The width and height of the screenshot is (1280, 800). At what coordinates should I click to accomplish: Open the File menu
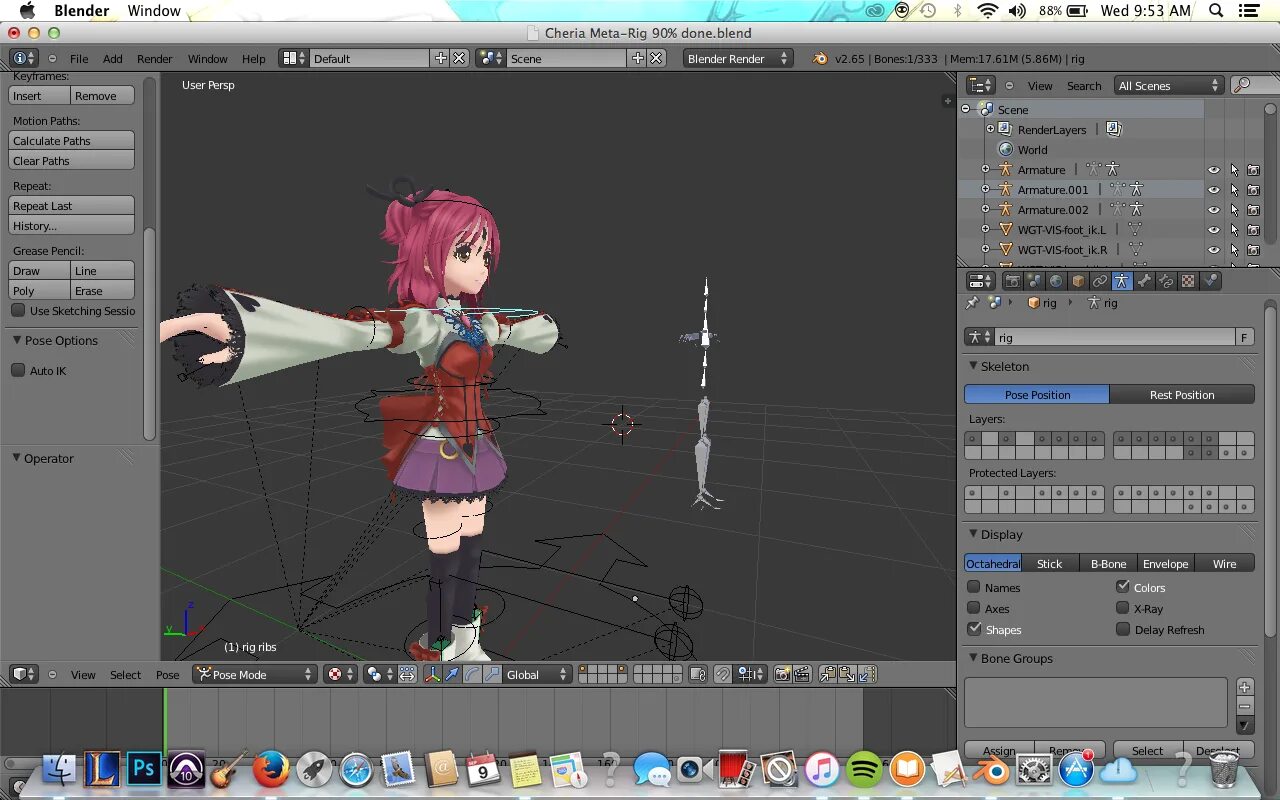79,59
